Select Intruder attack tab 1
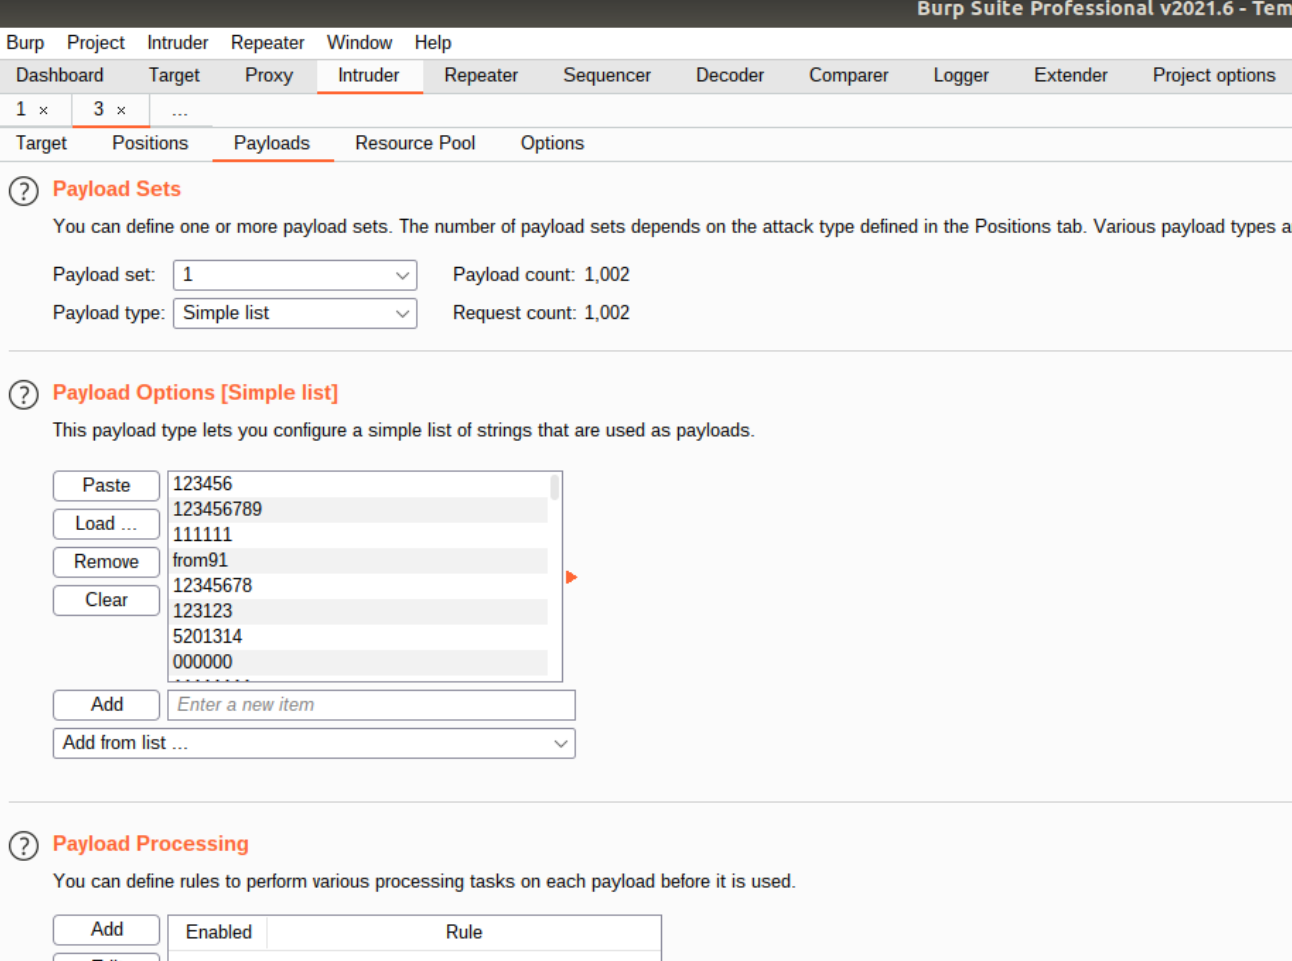Image resolution: width=1292 pixels, height=961 pixels. click(21, 109)
